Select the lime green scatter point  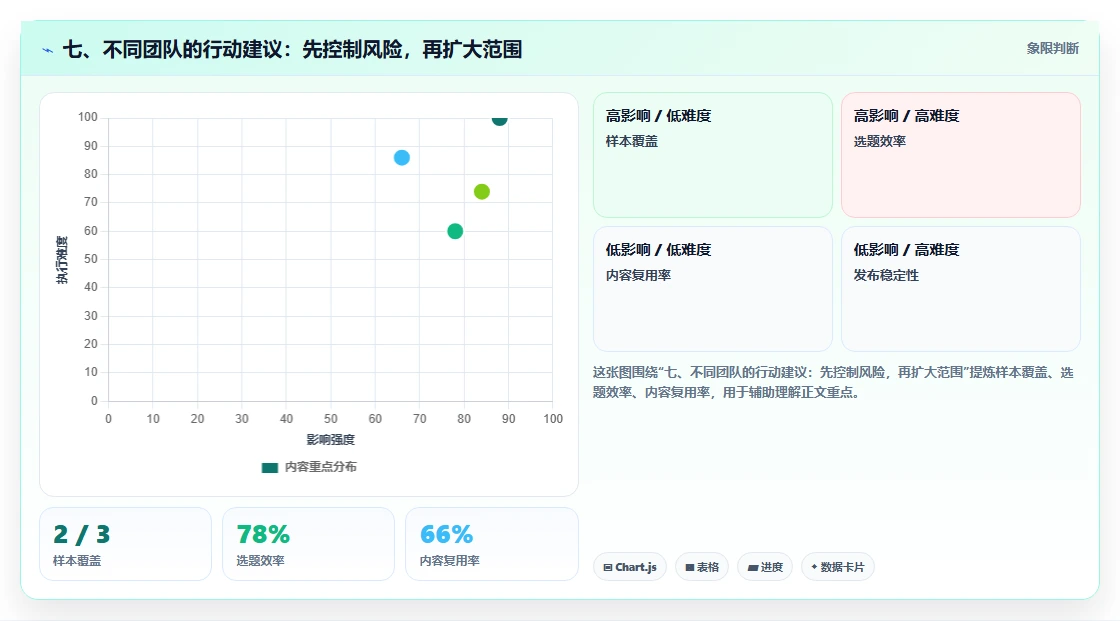click(x=481, y=192)
